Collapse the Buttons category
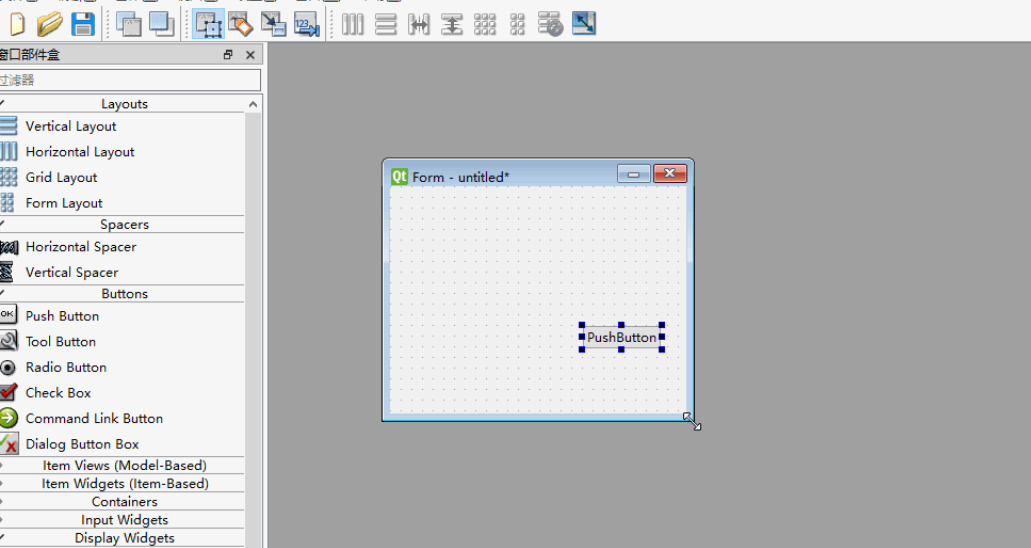The width and height of the screenshot is (1031, 548). tap(122, 293)
